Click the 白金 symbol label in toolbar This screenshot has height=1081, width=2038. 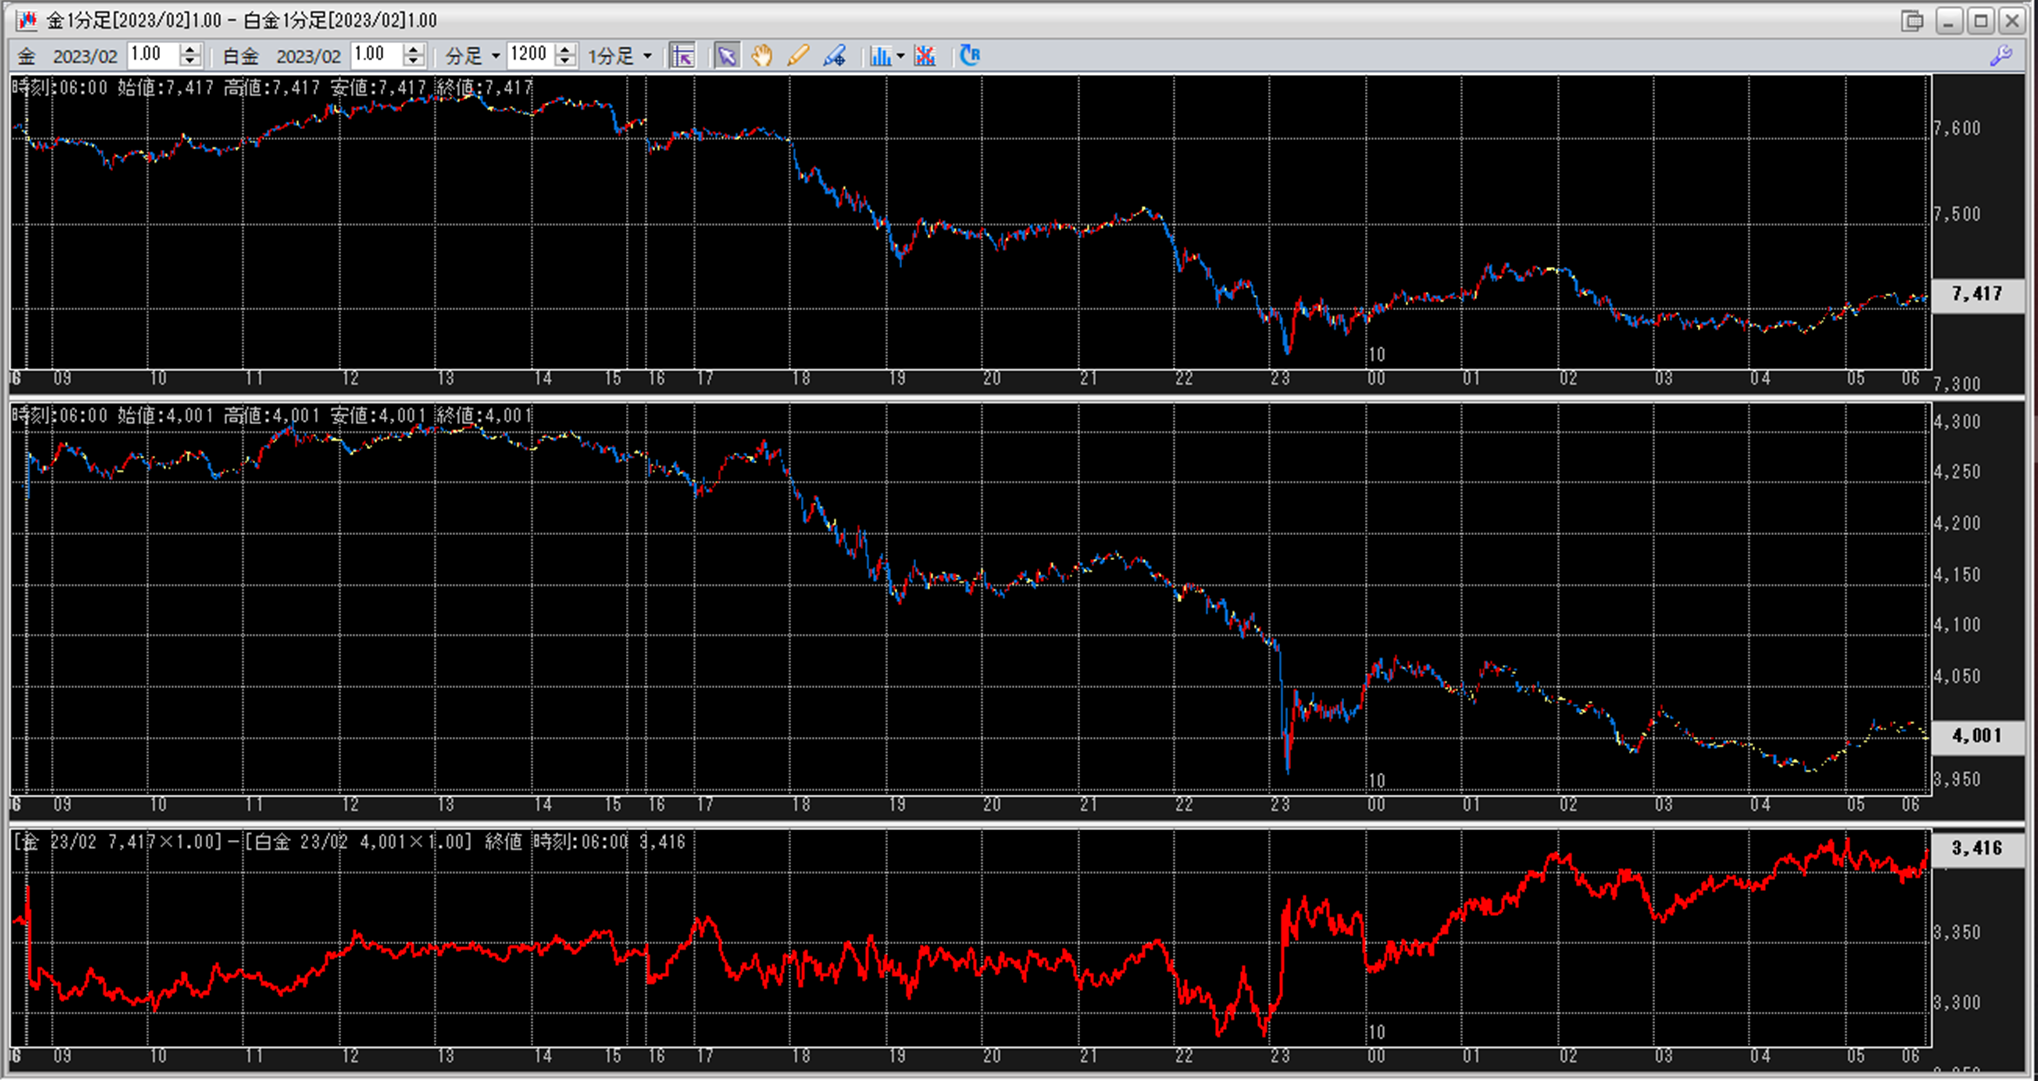point(240,56)
